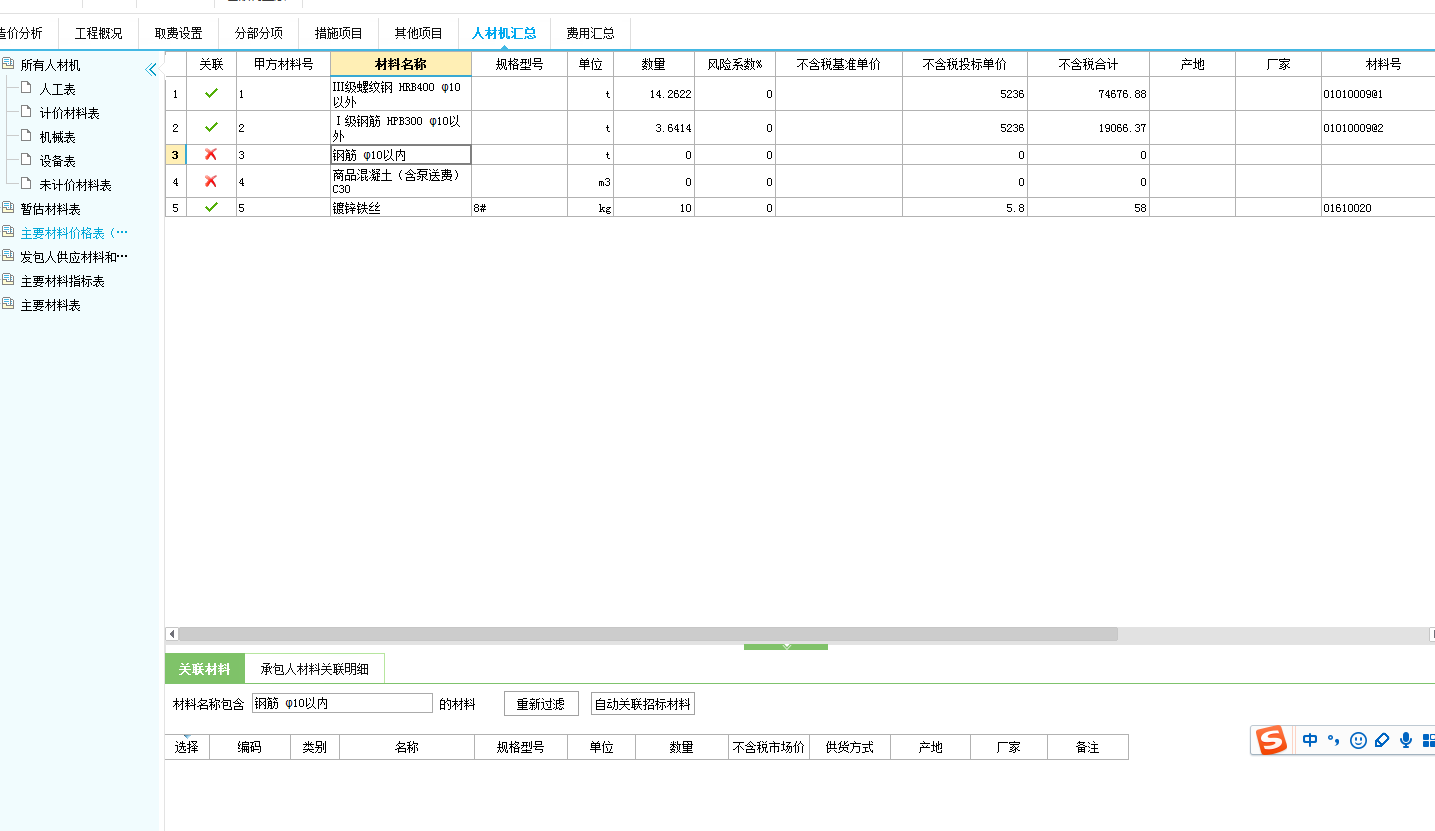Switch to 造价分析 tab
The width and height of the screenshot is (1435, 831).
point(24,33)
